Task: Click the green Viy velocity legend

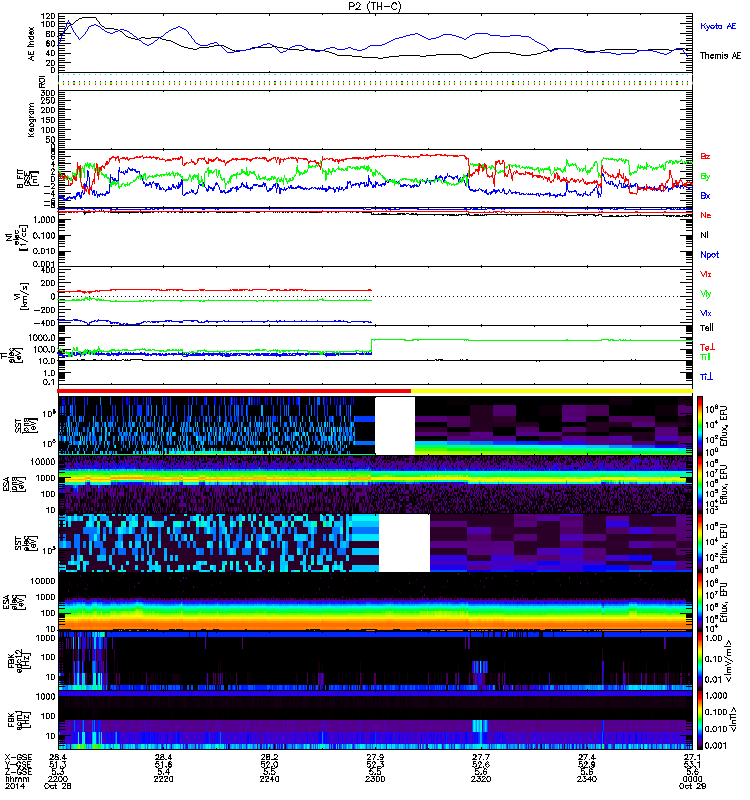Action: click(705, 294)
